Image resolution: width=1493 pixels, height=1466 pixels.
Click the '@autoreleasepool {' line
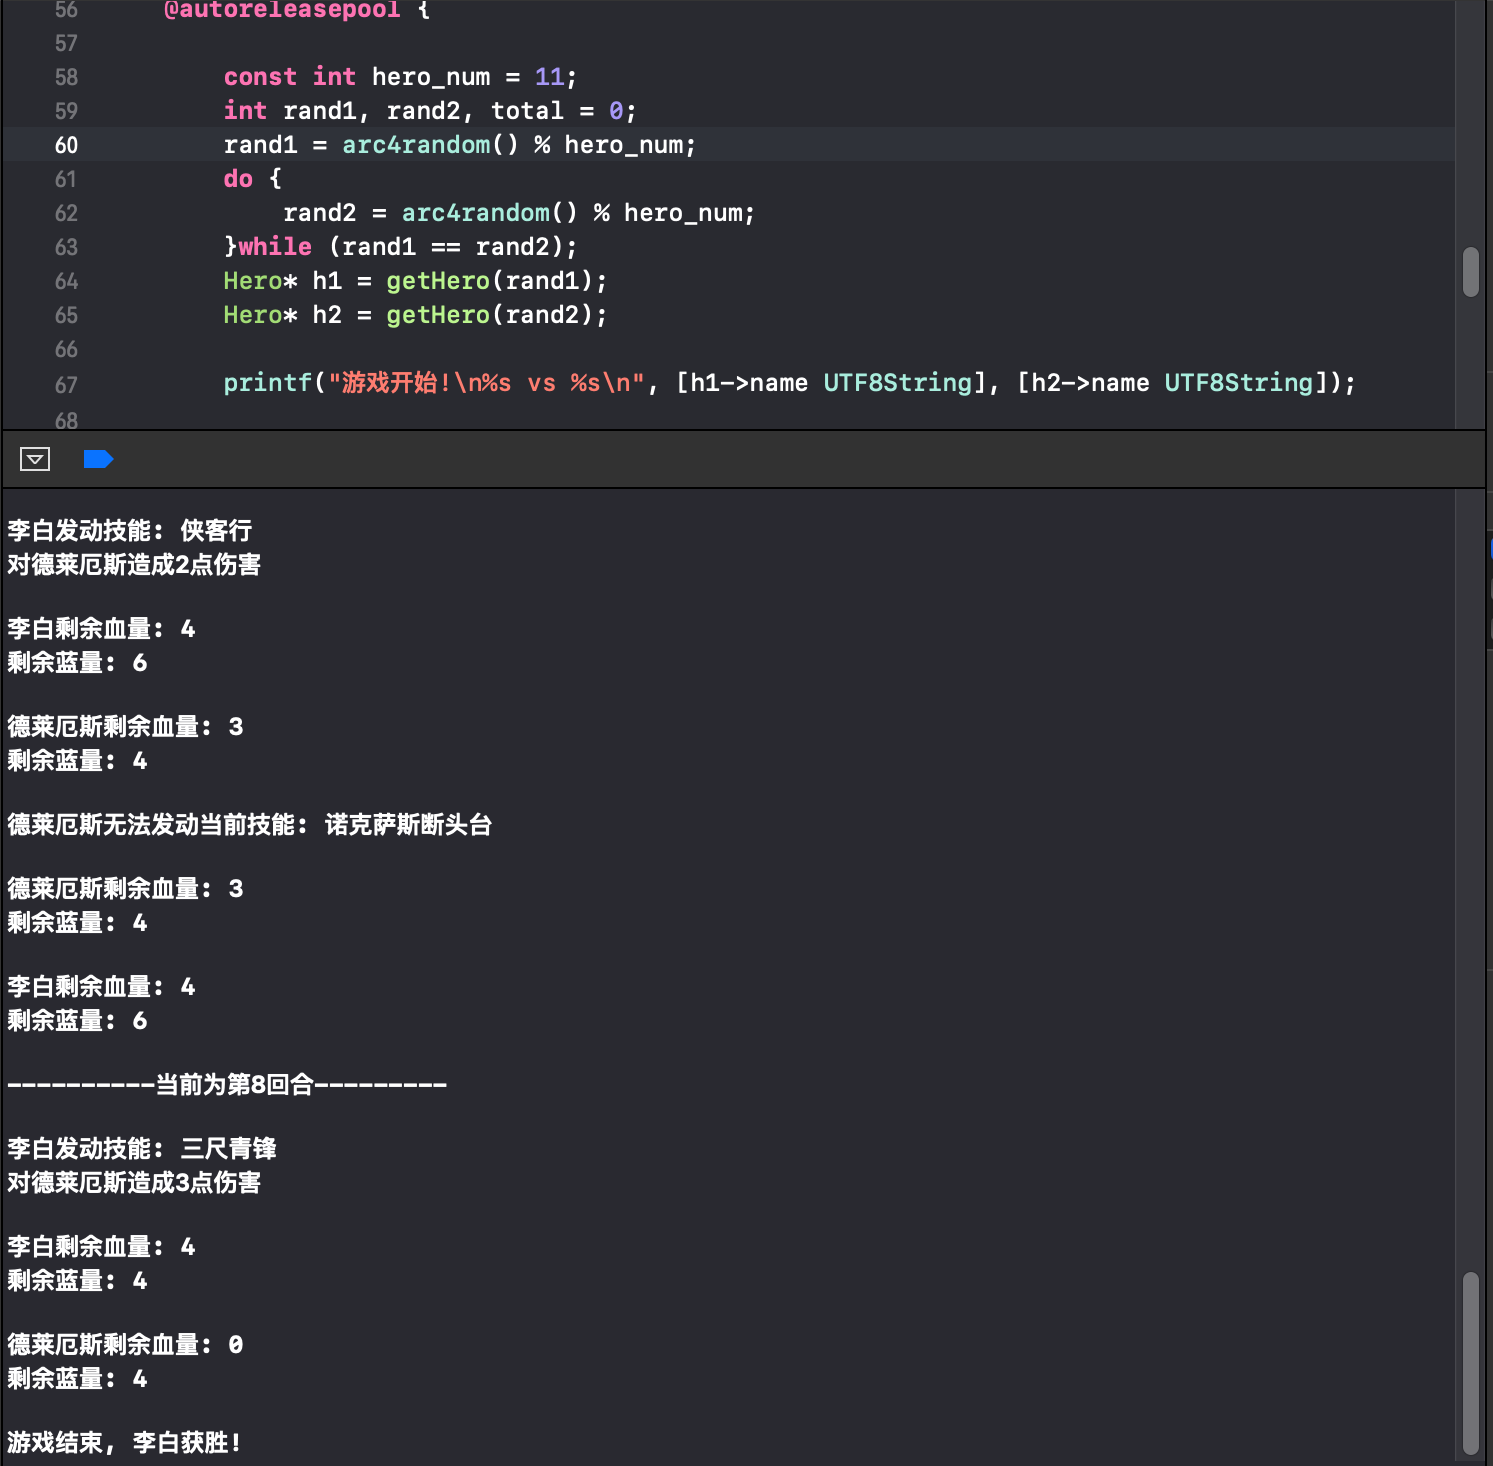(x=297, y=10)
